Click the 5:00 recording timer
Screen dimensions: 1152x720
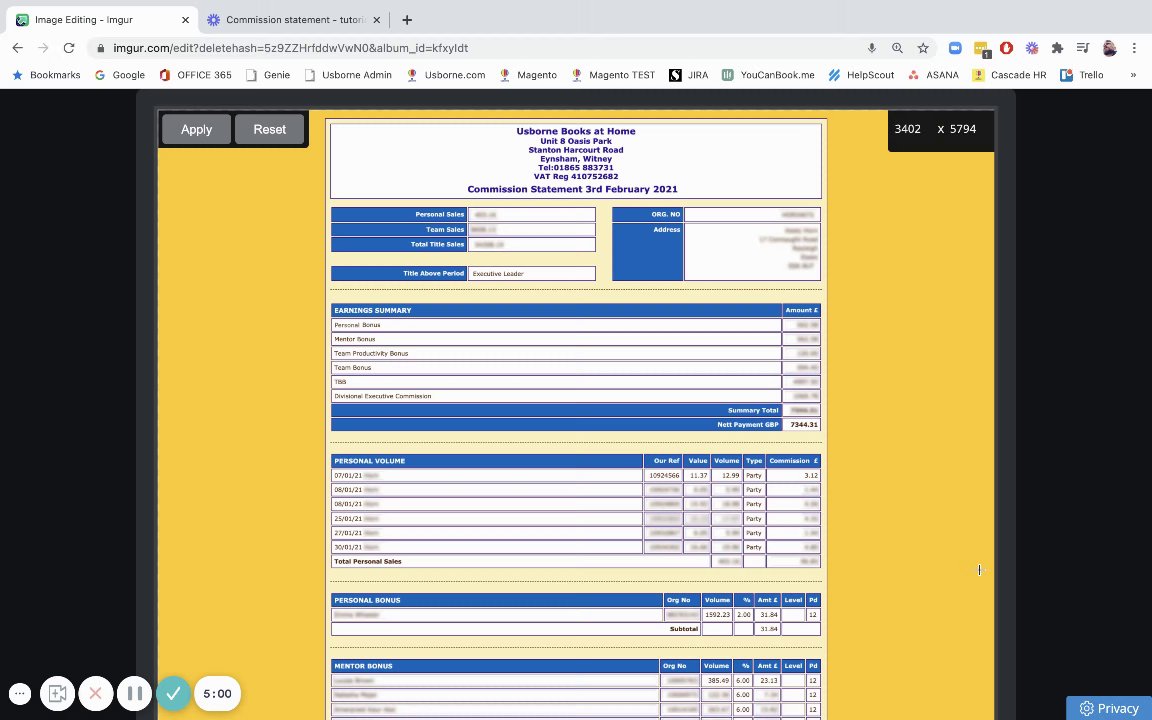(x=217, y=694)
